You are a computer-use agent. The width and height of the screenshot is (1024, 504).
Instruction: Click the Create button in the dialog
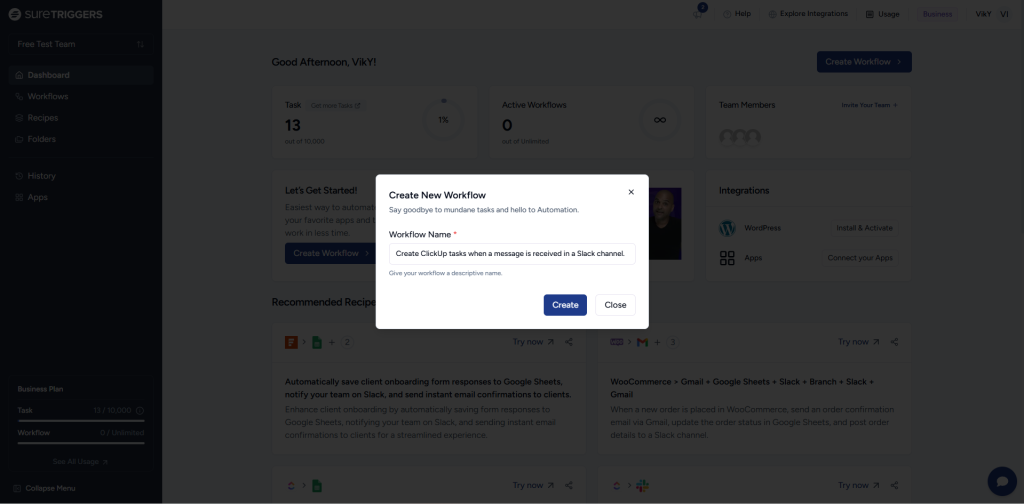coord(565,305)
